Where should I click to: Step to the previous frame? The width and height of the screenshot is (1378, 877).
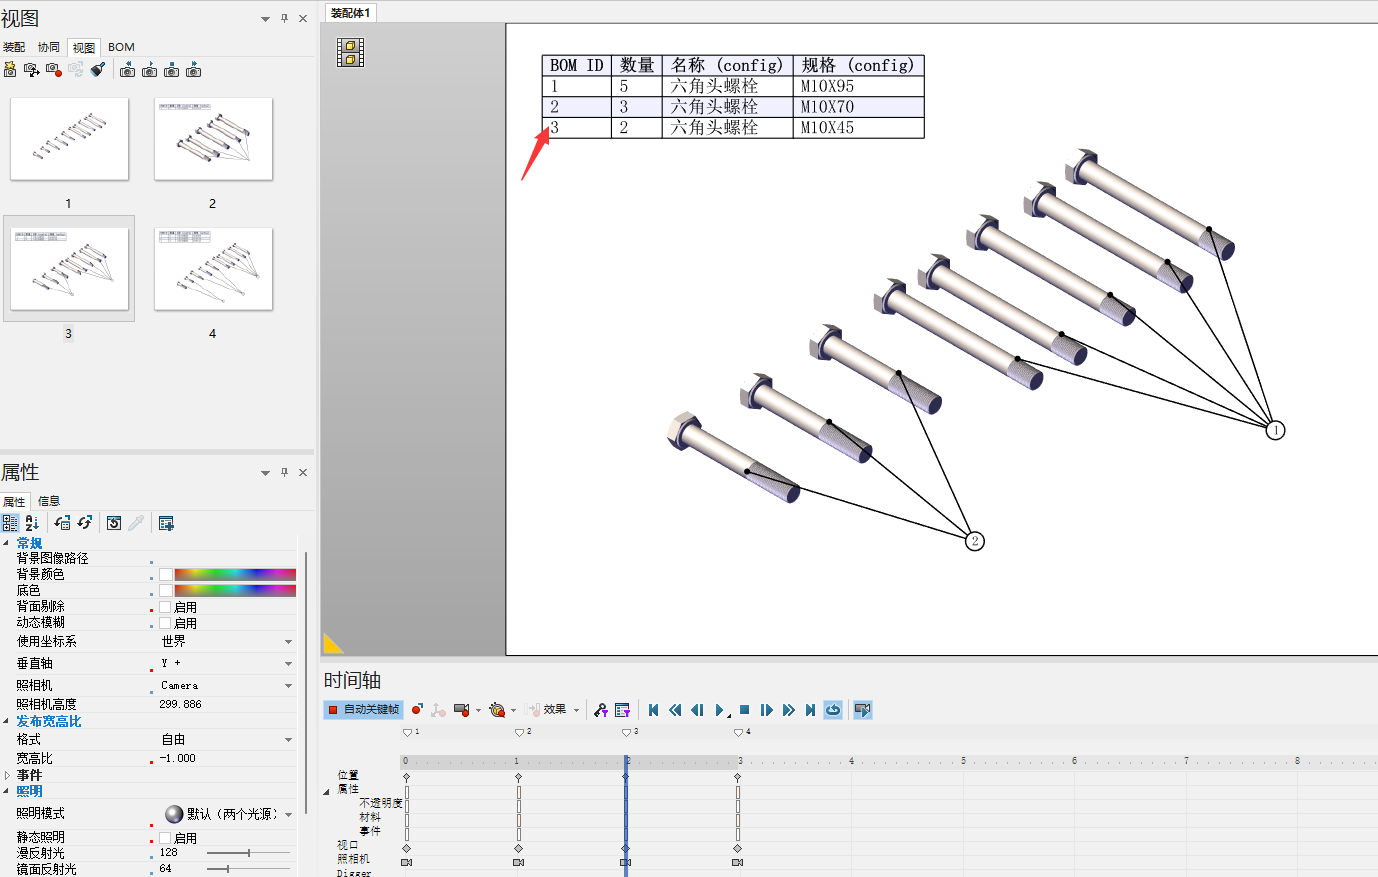tap(698, 710)
